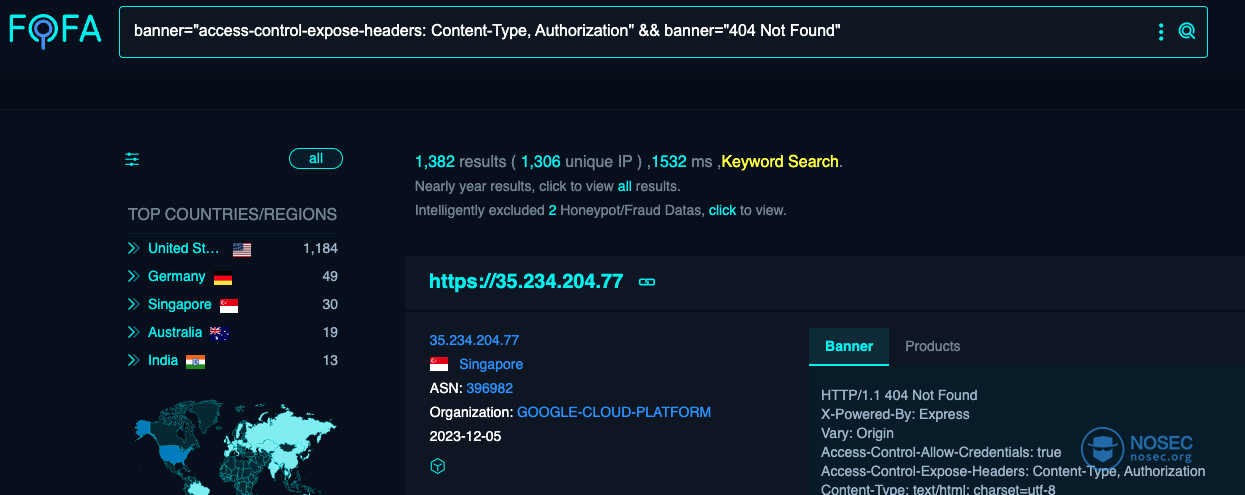Screen dimensions: 1245x495
Task: Click the 35.234.204.77 IP address link
Action: coord(474,340)
